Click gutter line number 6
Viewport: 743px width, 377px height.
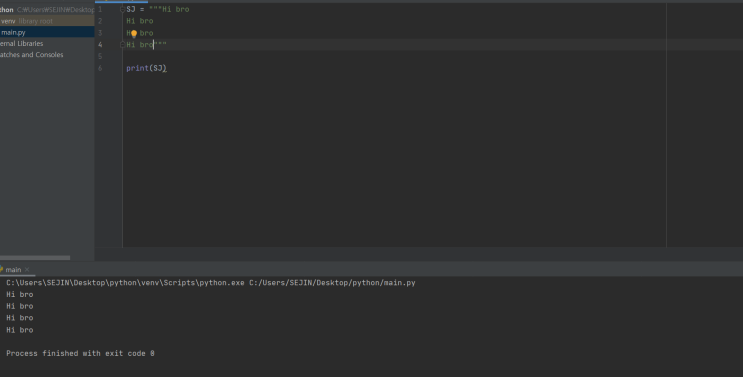pyautogui.click(x=100, y=68)
